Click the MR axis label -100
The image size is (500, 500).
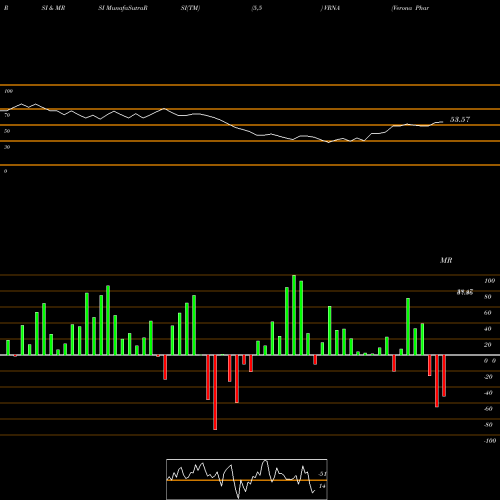490,441
